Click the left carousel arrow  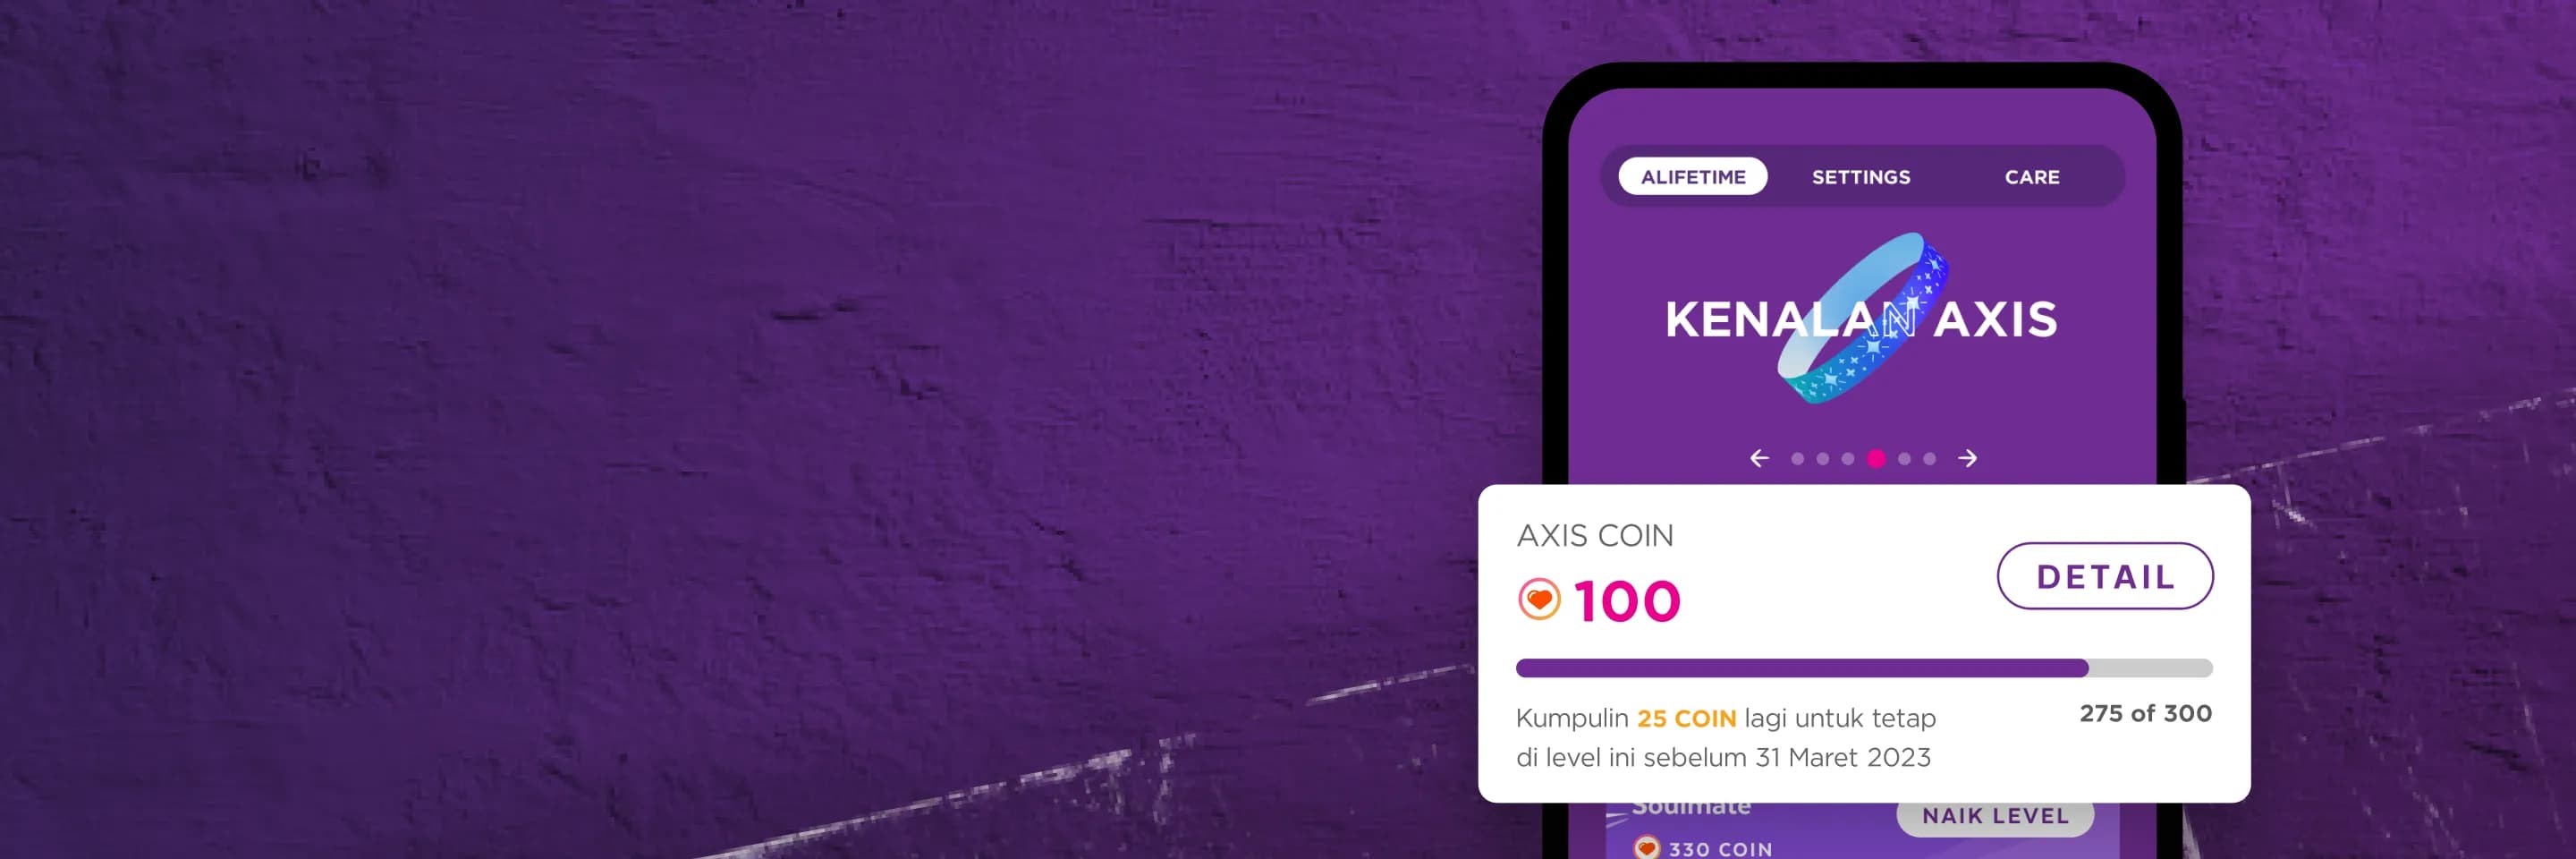tap(1760, 458)
